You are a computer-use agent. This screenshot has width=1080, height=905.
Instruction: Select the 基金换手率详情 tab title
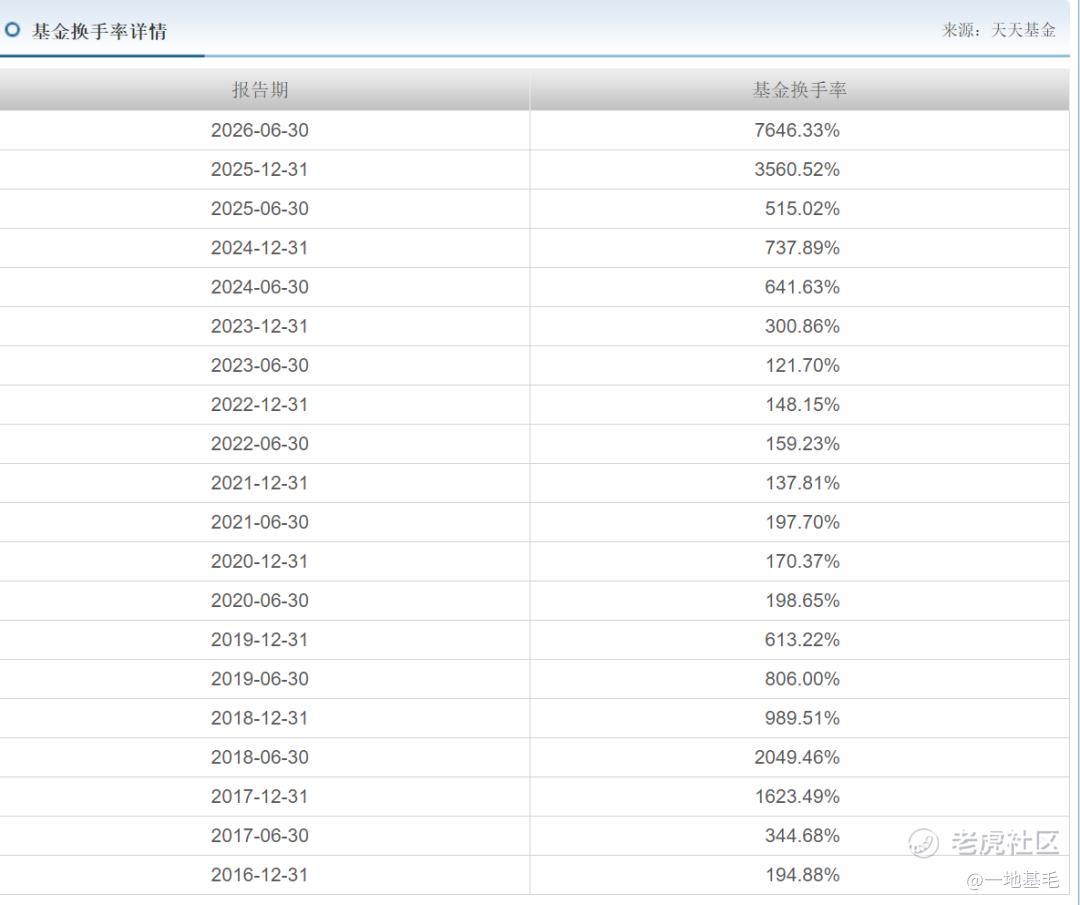[99, 31]
